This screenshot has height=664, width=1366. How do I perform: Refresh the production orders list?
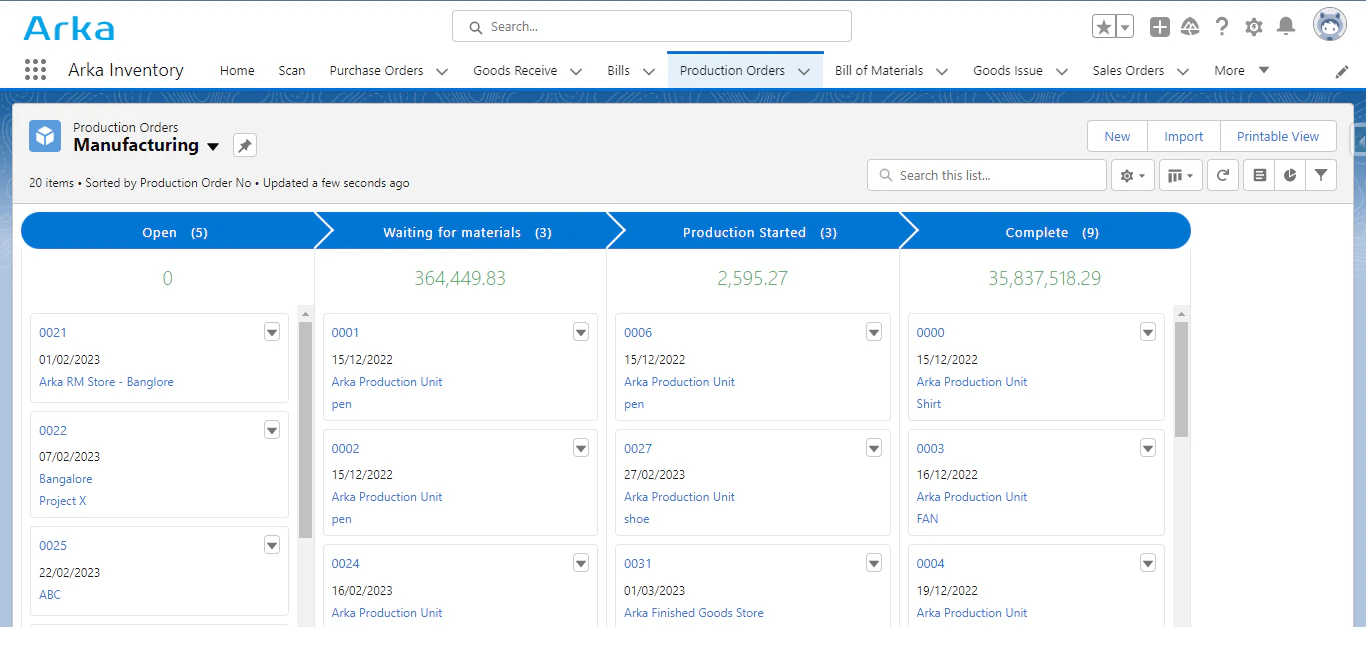coord(1222,175)
